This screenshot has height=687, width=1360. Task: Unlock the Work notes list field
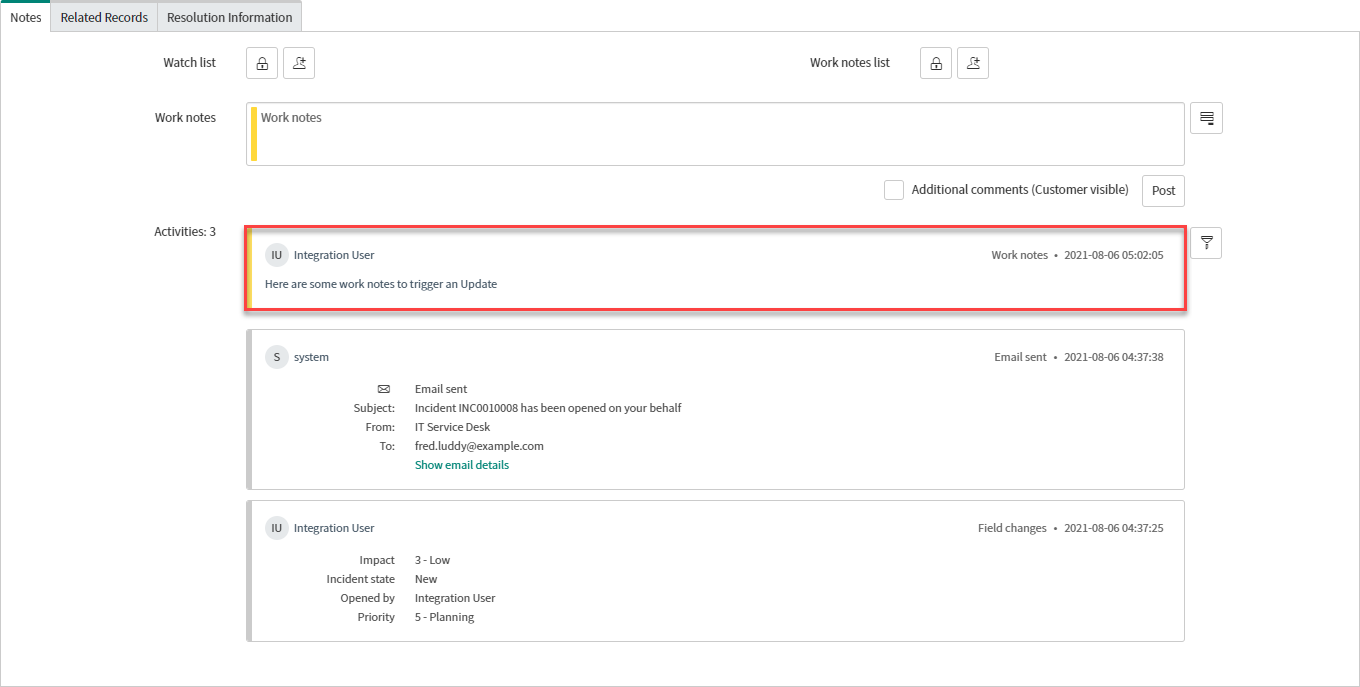click(x=935, y=63)
